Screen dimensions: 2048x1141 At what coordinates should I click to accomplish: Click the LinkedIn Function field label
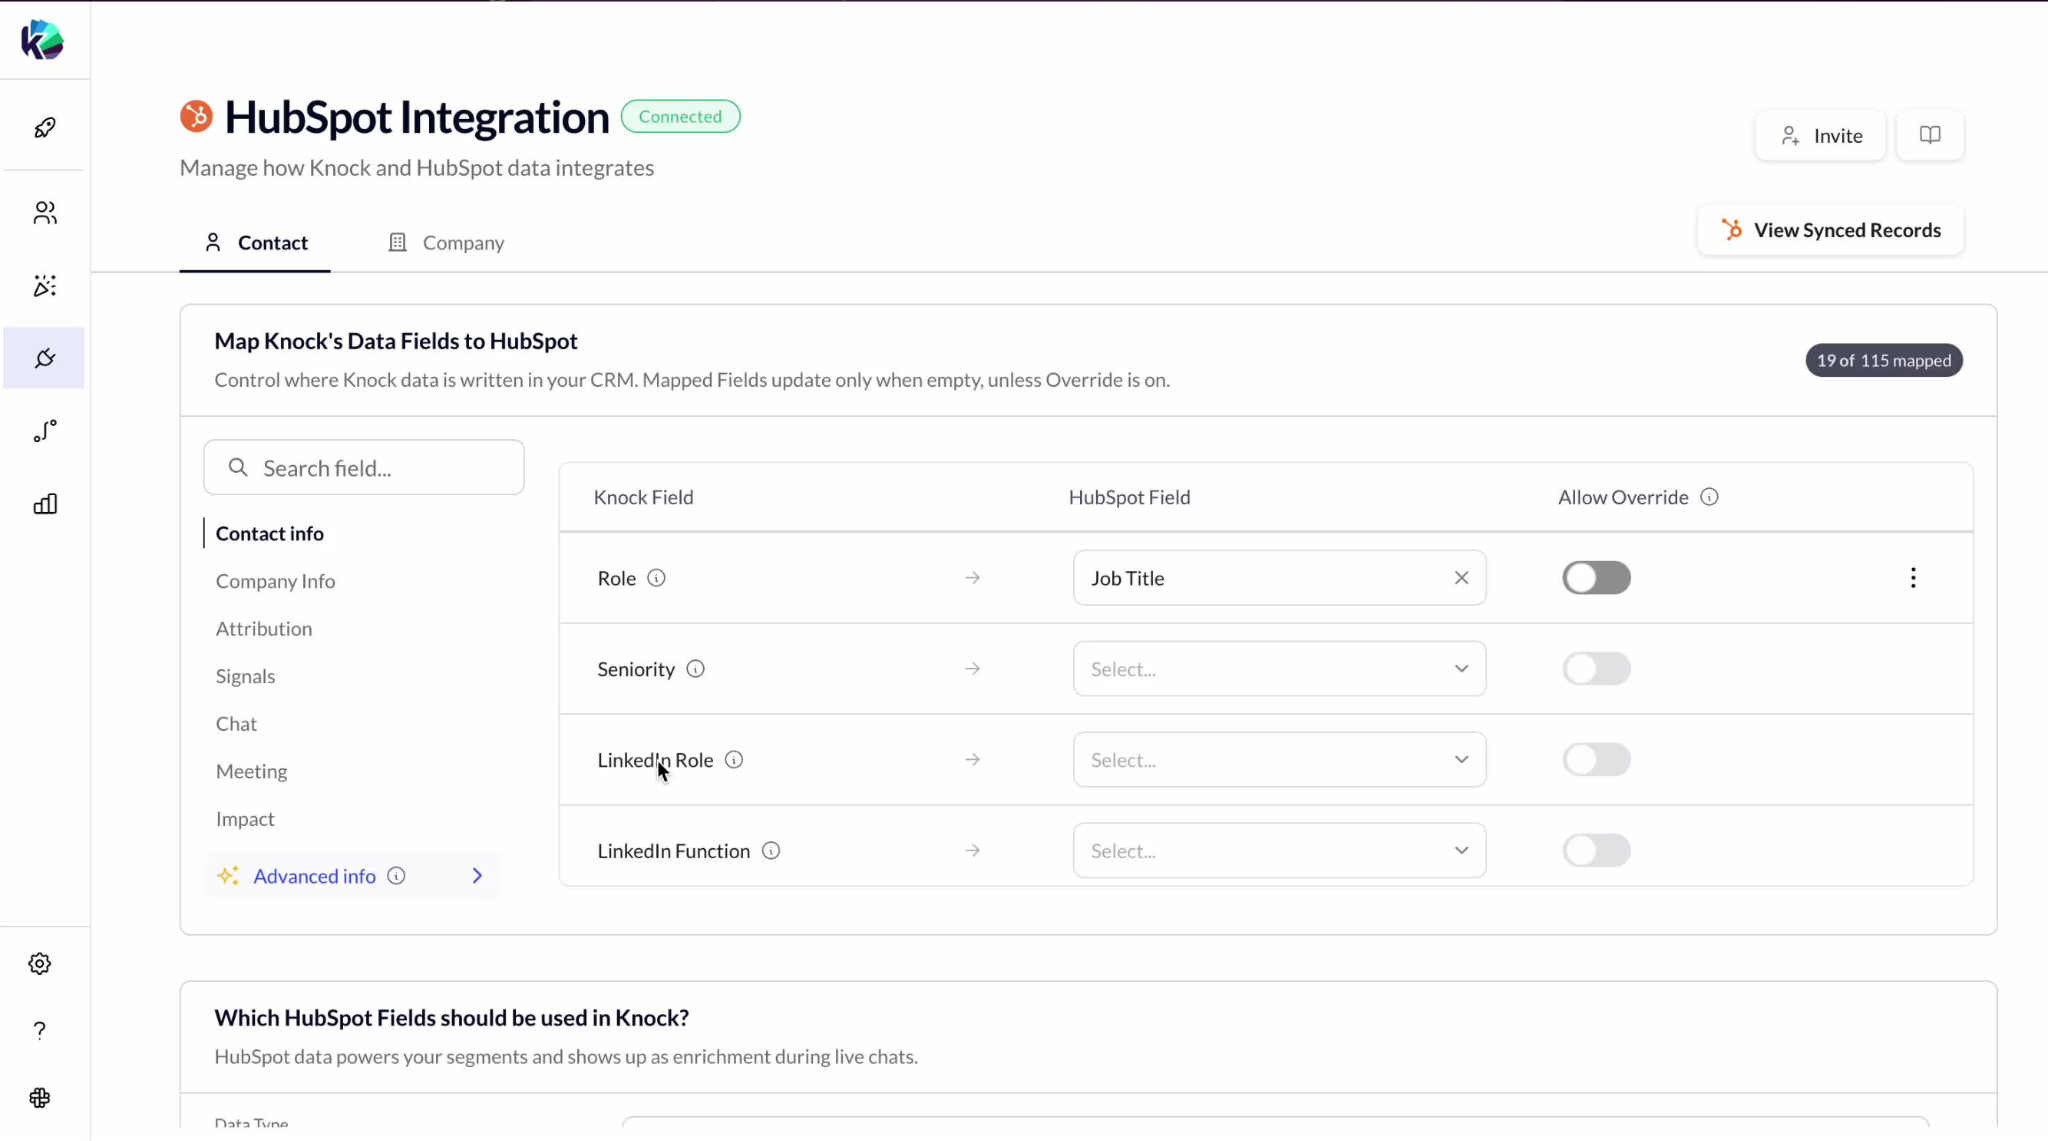tap(673, 851)
